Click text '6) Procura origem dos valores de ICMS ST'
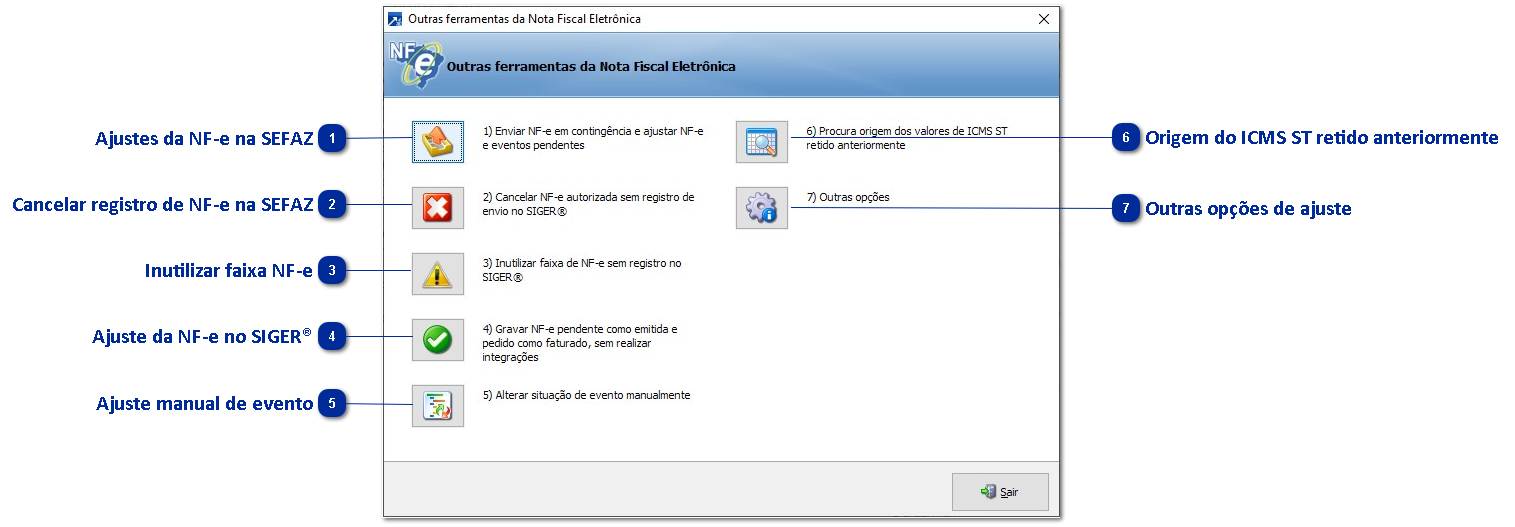The width and height of the screenshot is (1515, 527). [x=907, y=132]
